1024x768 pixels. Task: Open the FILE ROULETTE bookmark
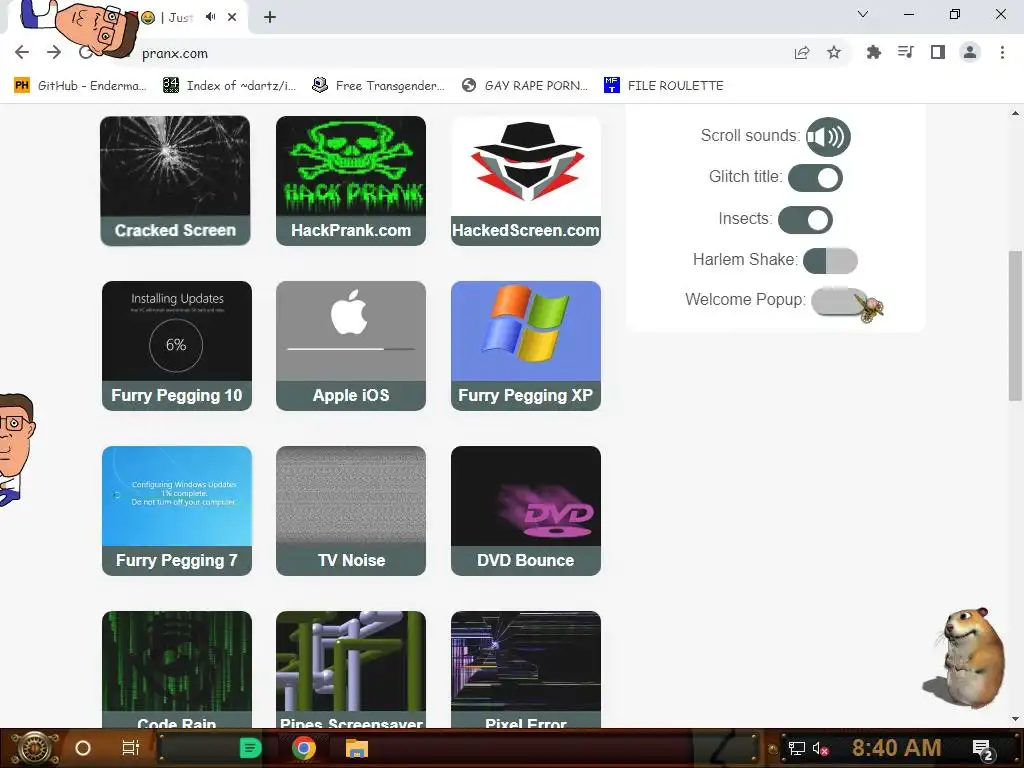pyautogui.click(x=664, y=86)
